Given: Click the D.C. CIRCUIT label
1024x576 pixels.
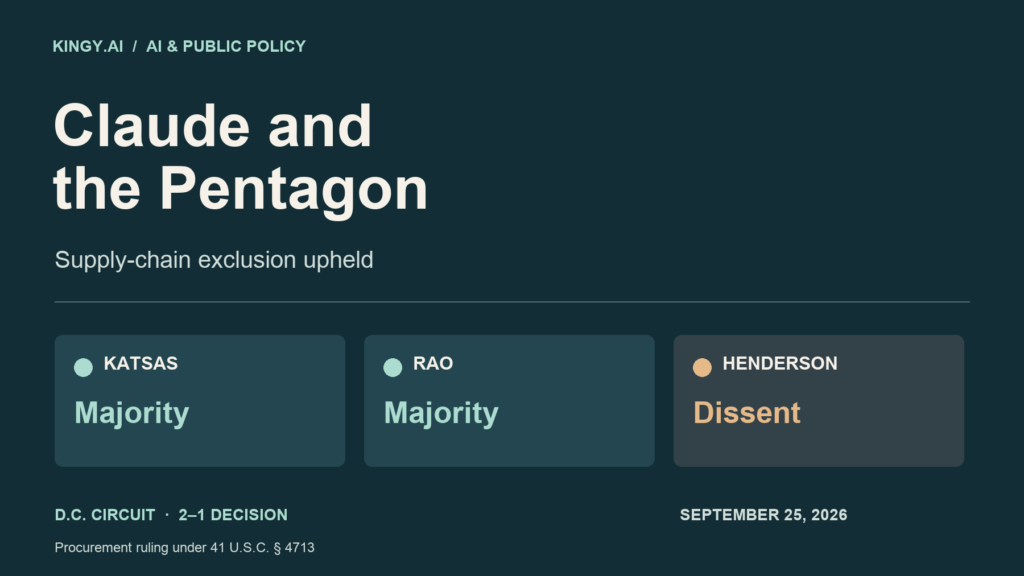Looking at the screenshot, I should click(105, 515).
